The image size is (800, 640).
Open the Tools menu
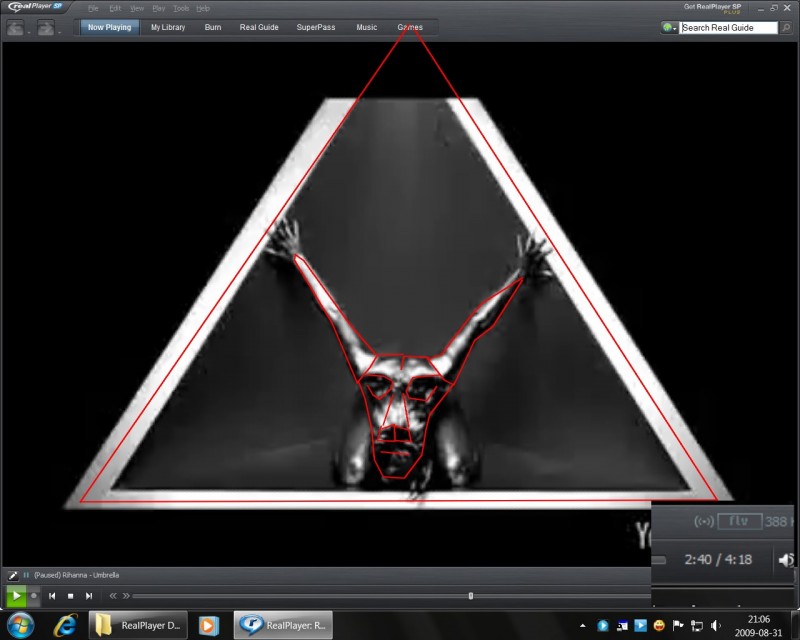click(181, 9)
